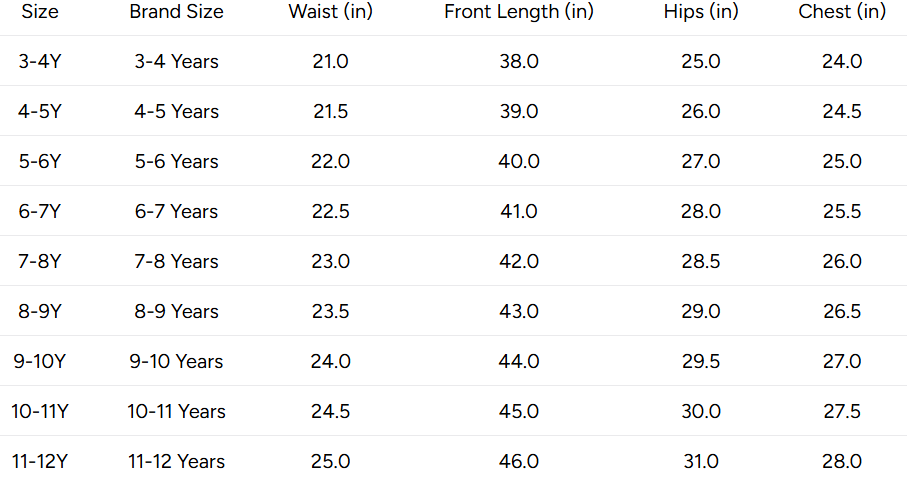Click the 9-10Y size cell

pos(40,362)
